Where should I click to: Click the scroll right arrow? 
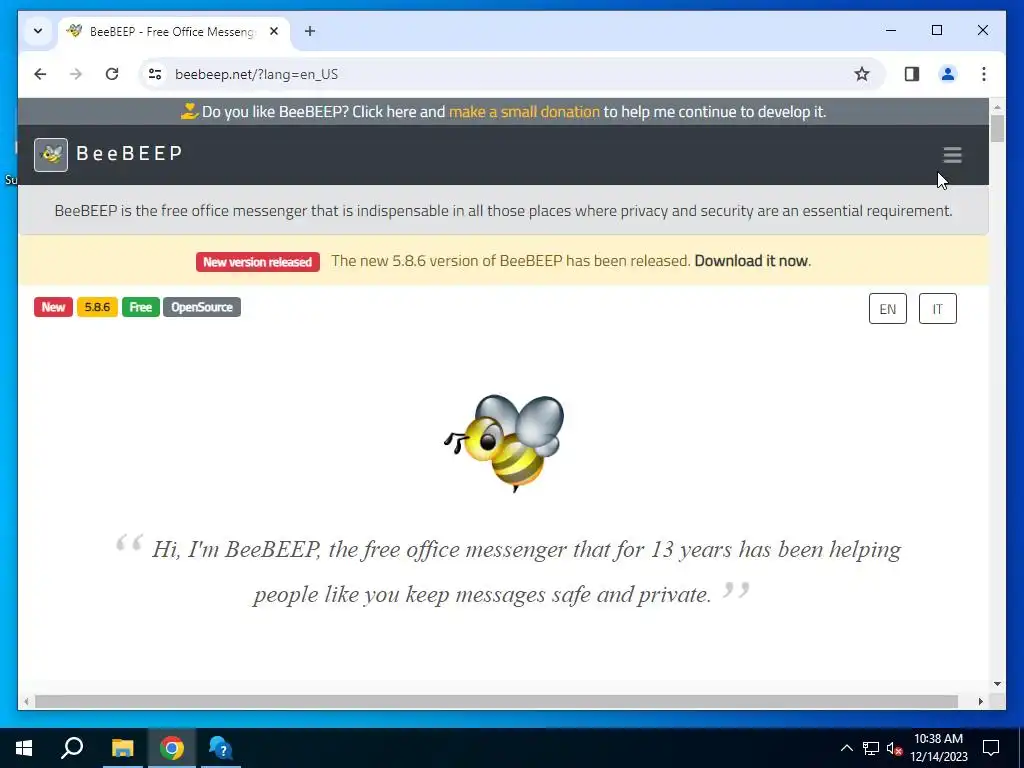pos(980,701)
